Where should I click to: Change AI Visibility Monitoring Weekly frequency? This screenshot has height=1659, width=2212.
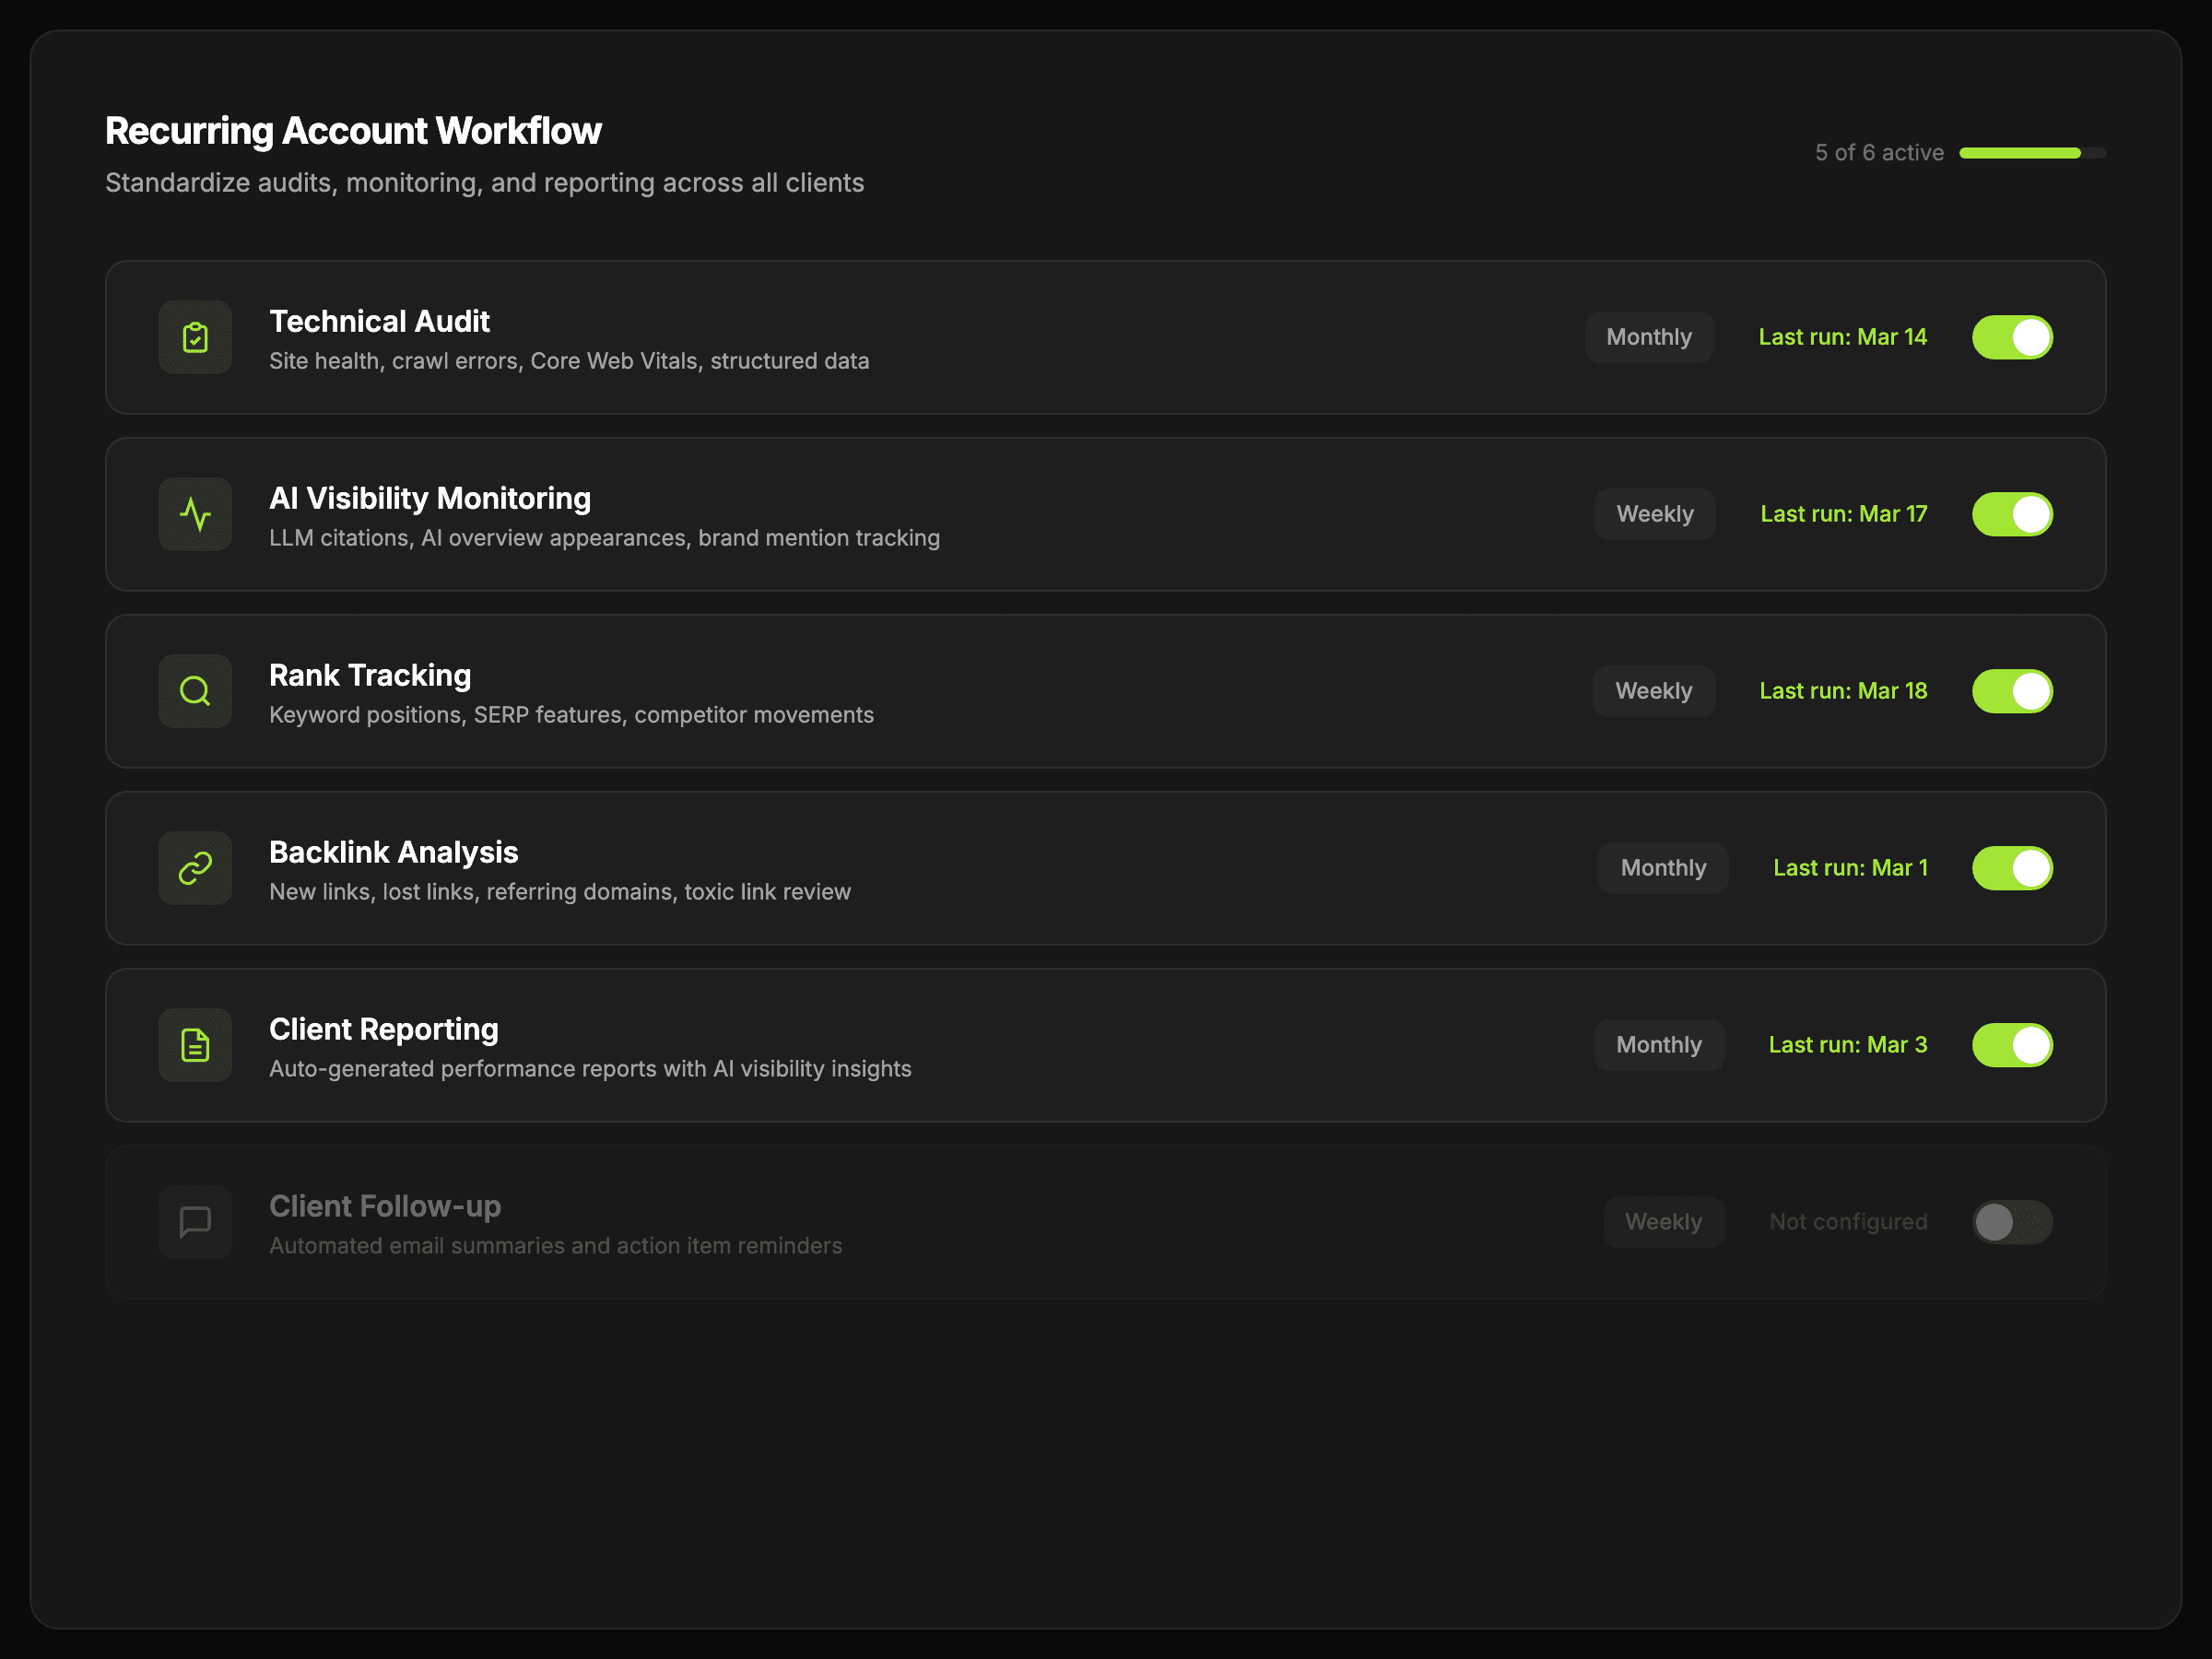tap(1655, 515)
